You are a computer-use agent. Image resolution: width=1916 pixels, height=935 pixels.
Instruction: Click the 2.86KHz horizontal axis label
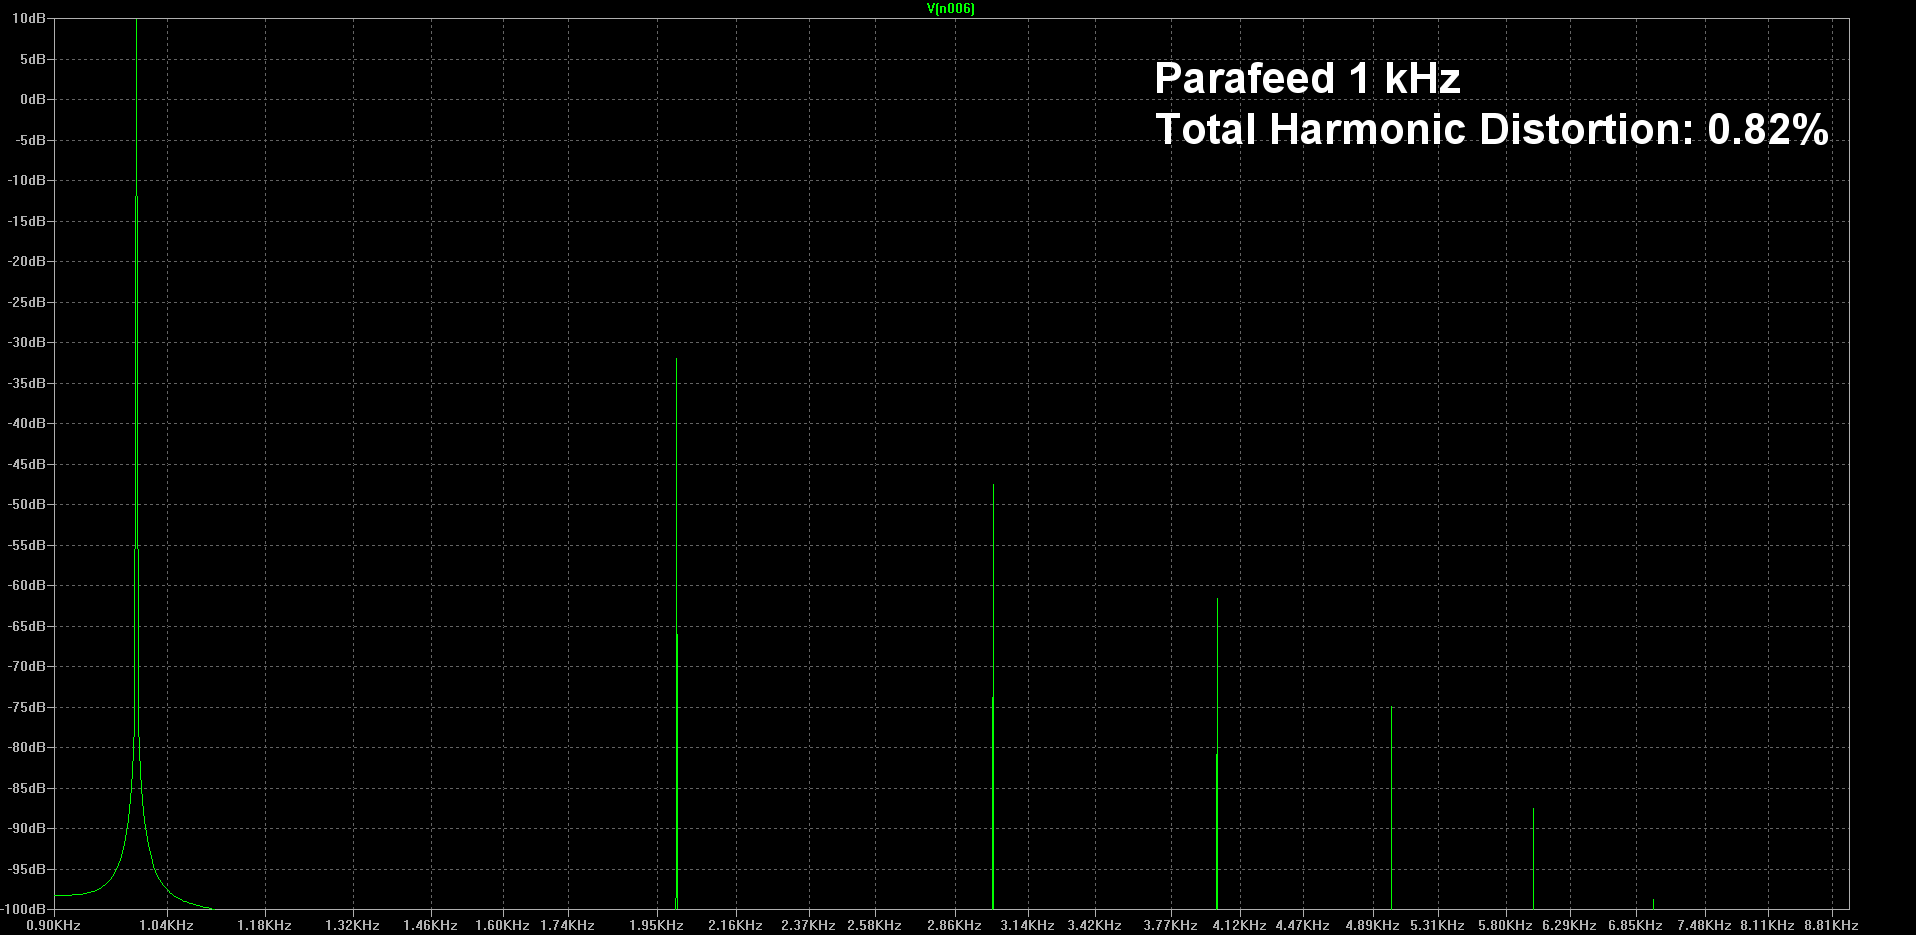(x=954, y=926)
